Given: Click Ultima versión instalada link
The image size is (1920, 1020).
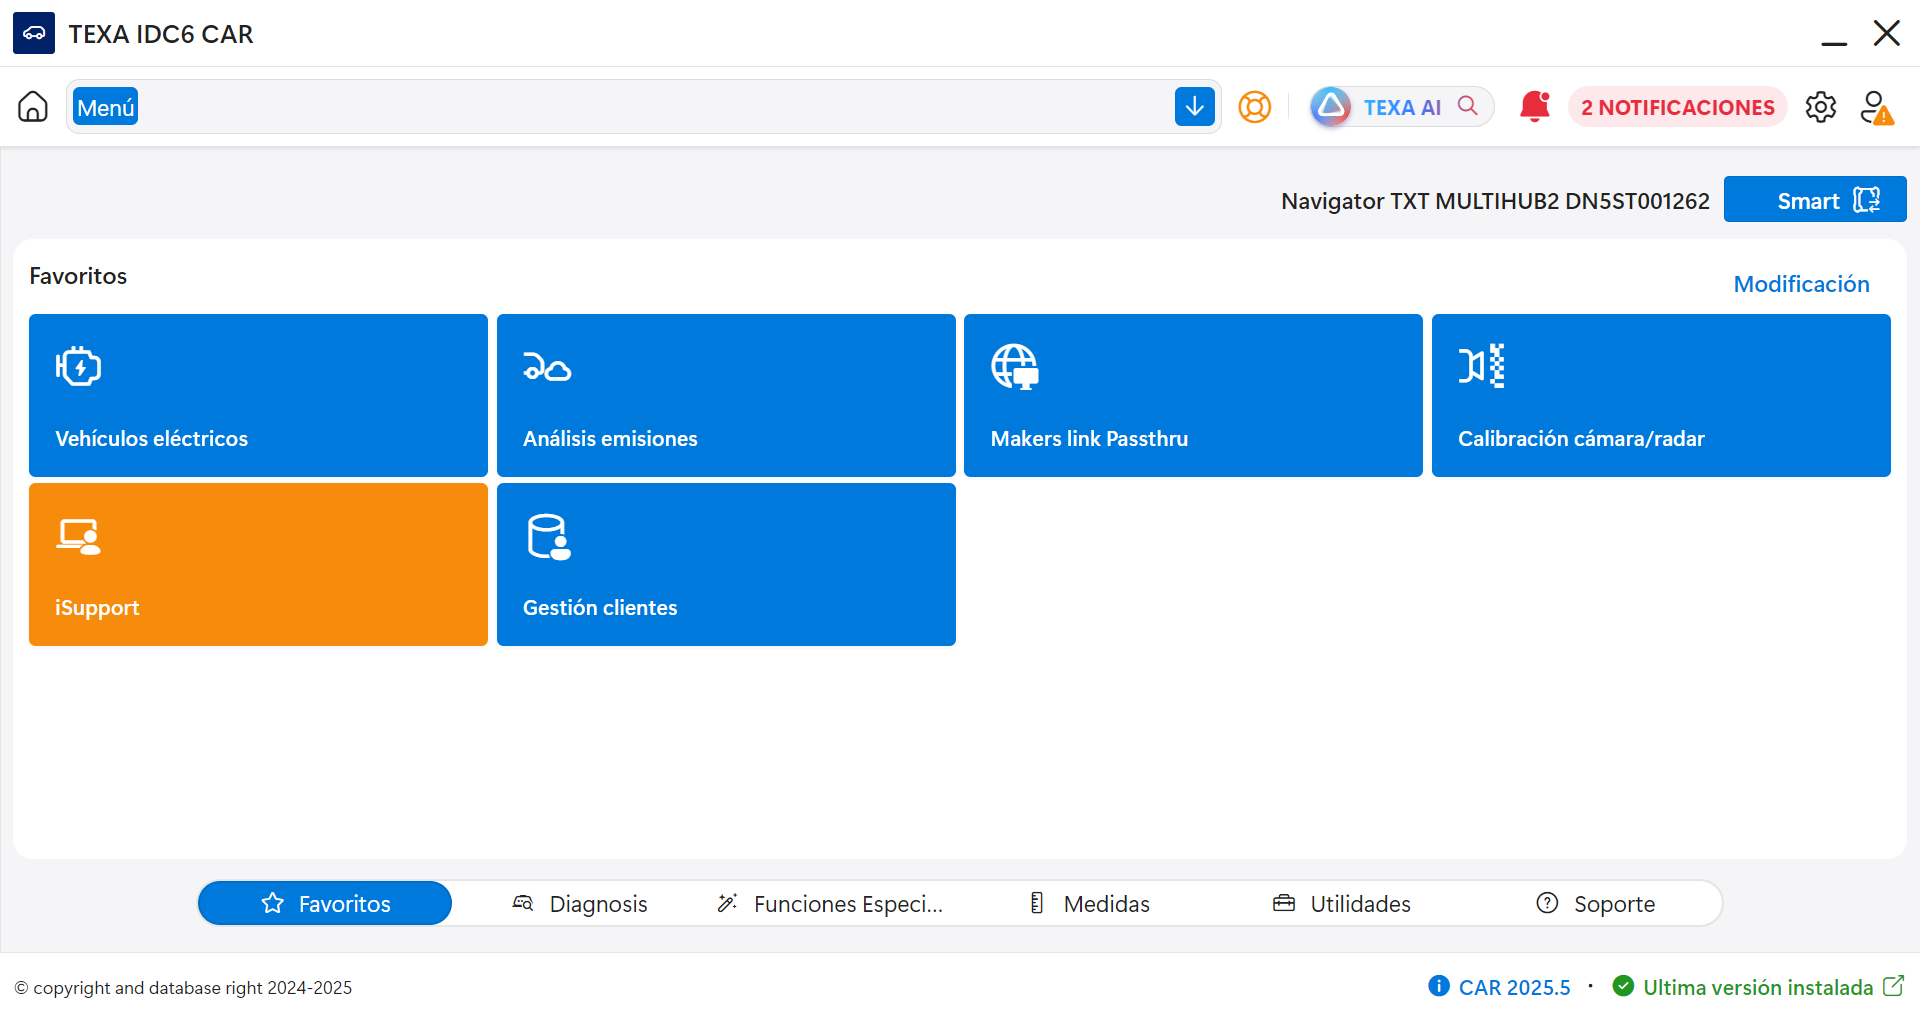Looking at the screenshot, I should (1758, 987).
